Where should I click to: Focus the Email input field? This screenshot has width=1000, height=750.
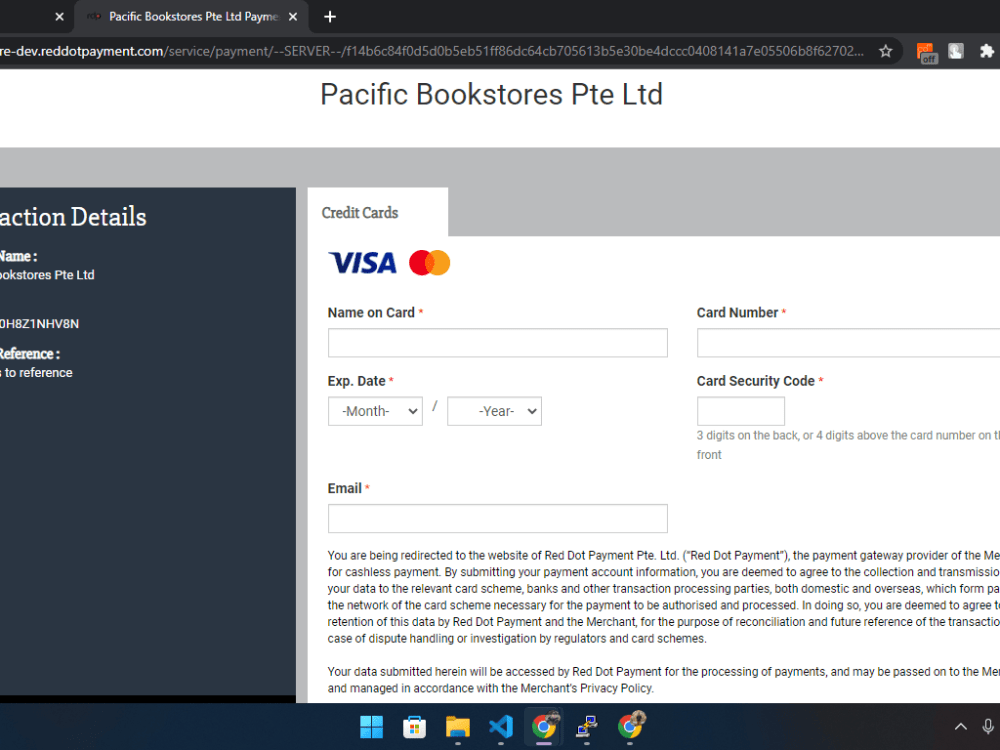[x=497, y=518]
